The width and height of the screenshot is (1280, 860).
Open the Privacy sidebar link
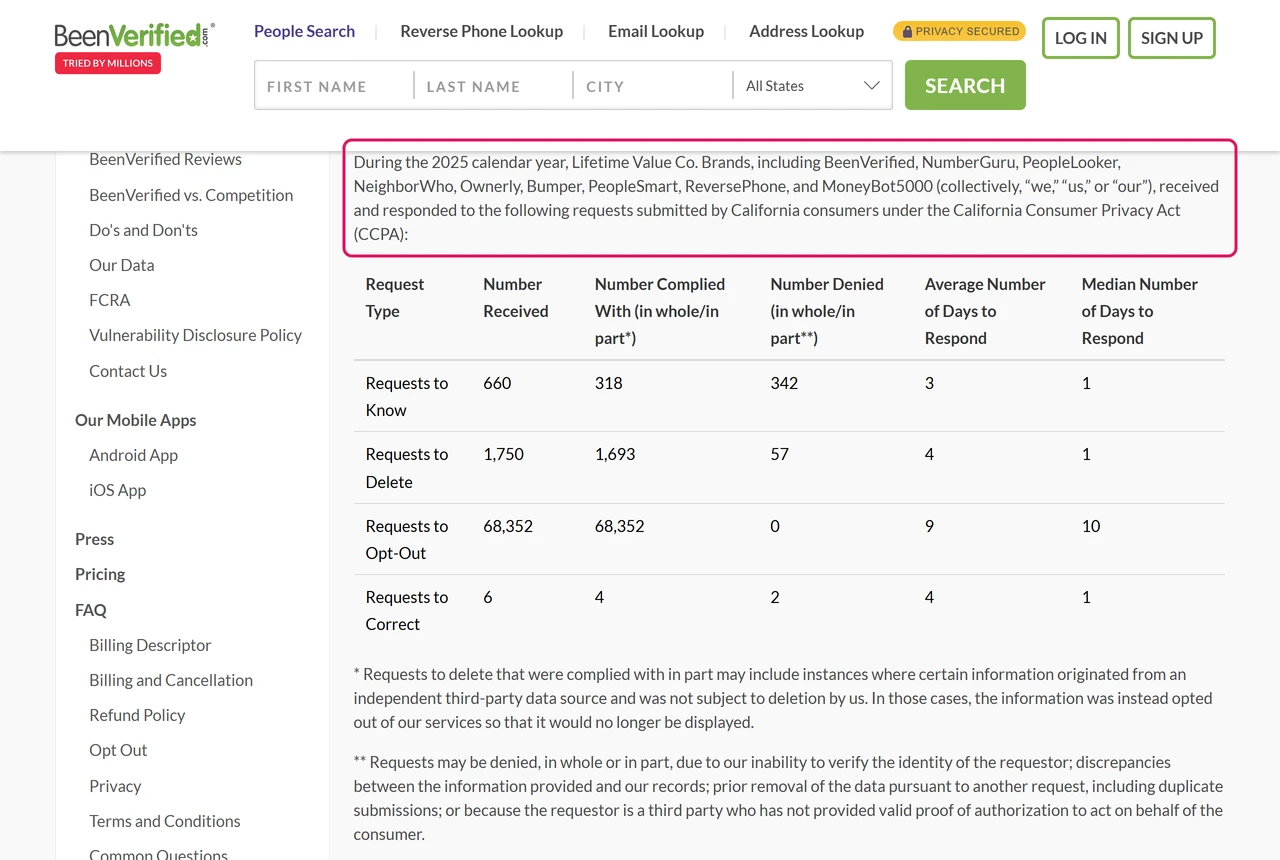click(x=115, y=786)
